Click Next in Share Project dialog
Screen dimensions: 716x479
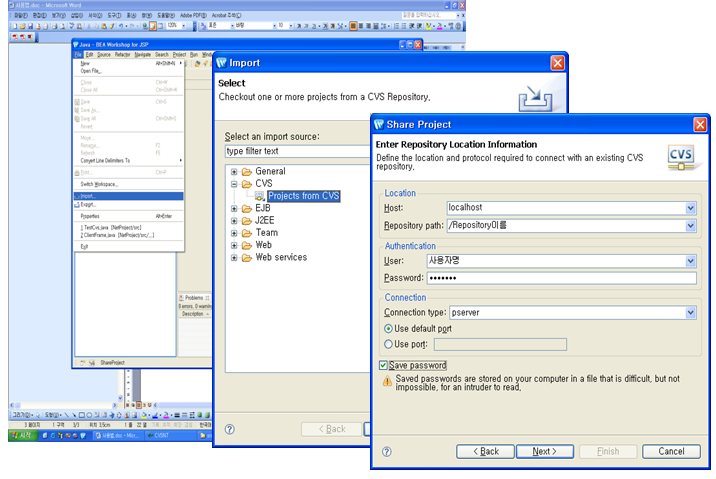pyautogui.click(x=545, y=452)
